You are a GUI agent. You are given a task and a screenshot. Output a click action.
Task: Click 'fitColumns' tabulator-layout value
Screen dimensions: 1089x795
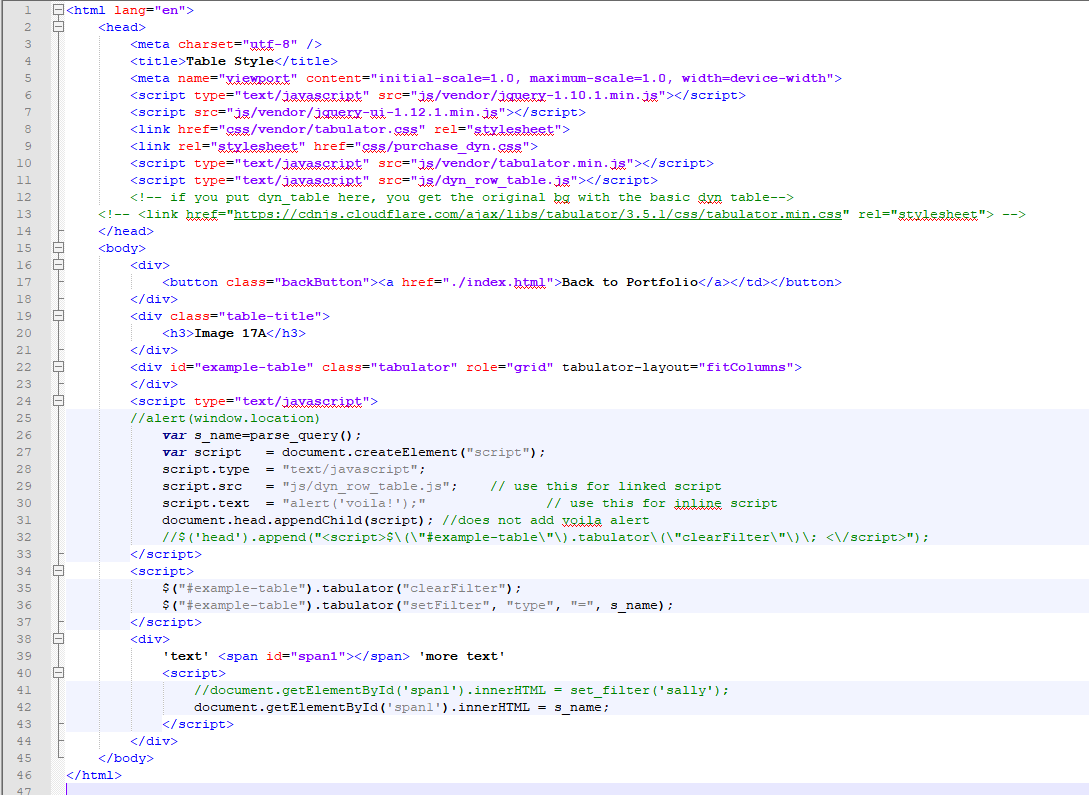point(746,367)
